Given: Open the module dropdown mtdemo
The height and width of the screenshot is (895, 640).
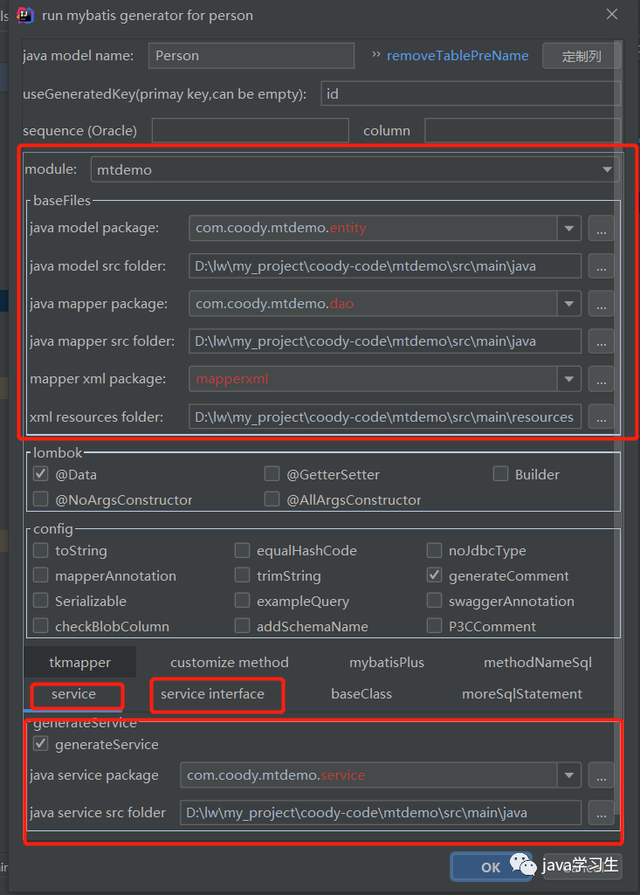Looking at the screenshot, I should tap(355, 170).
